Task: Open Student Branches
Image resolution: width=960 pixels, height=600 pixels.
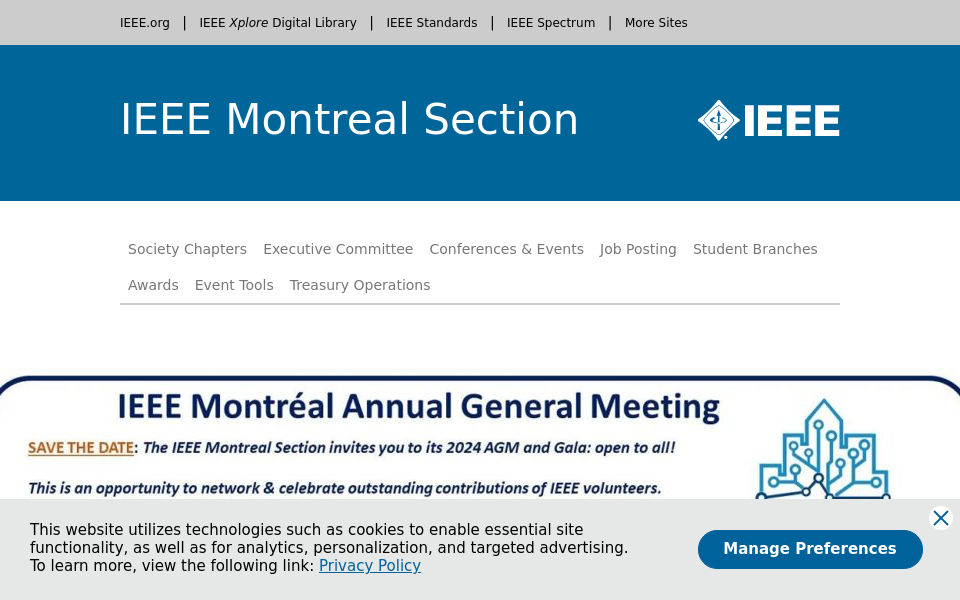Action: (x=755, y=249)
